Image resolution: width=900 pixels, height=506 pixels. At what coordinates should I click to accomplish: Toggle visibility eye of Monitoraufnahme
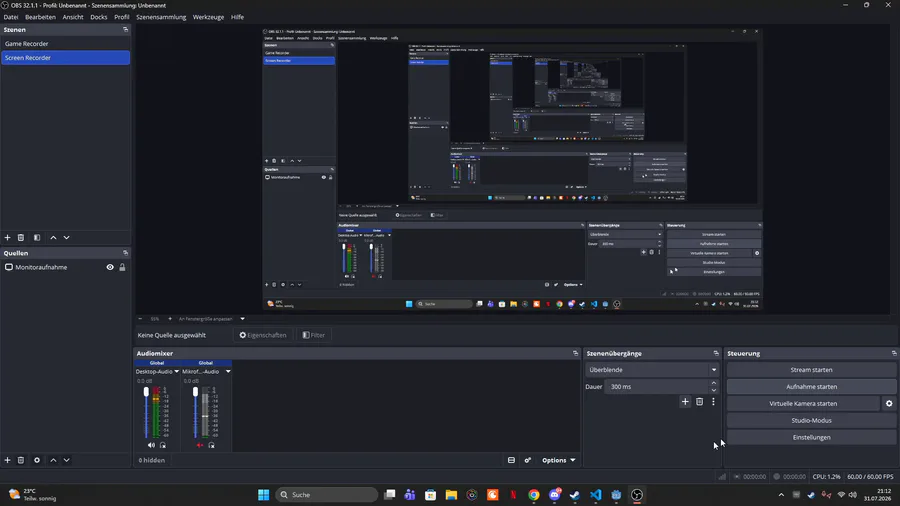(110, 267)
